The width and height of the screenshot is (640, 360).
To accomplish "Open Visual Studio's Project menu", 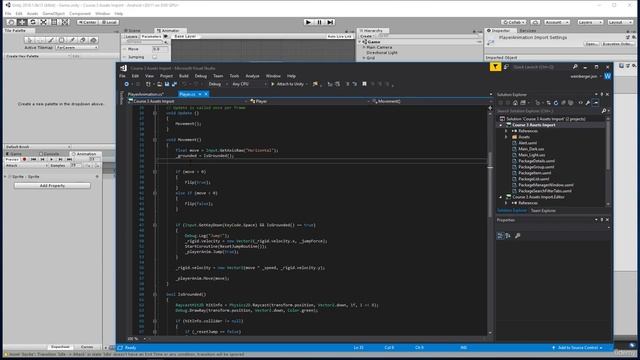I will (x=166, y=76).
